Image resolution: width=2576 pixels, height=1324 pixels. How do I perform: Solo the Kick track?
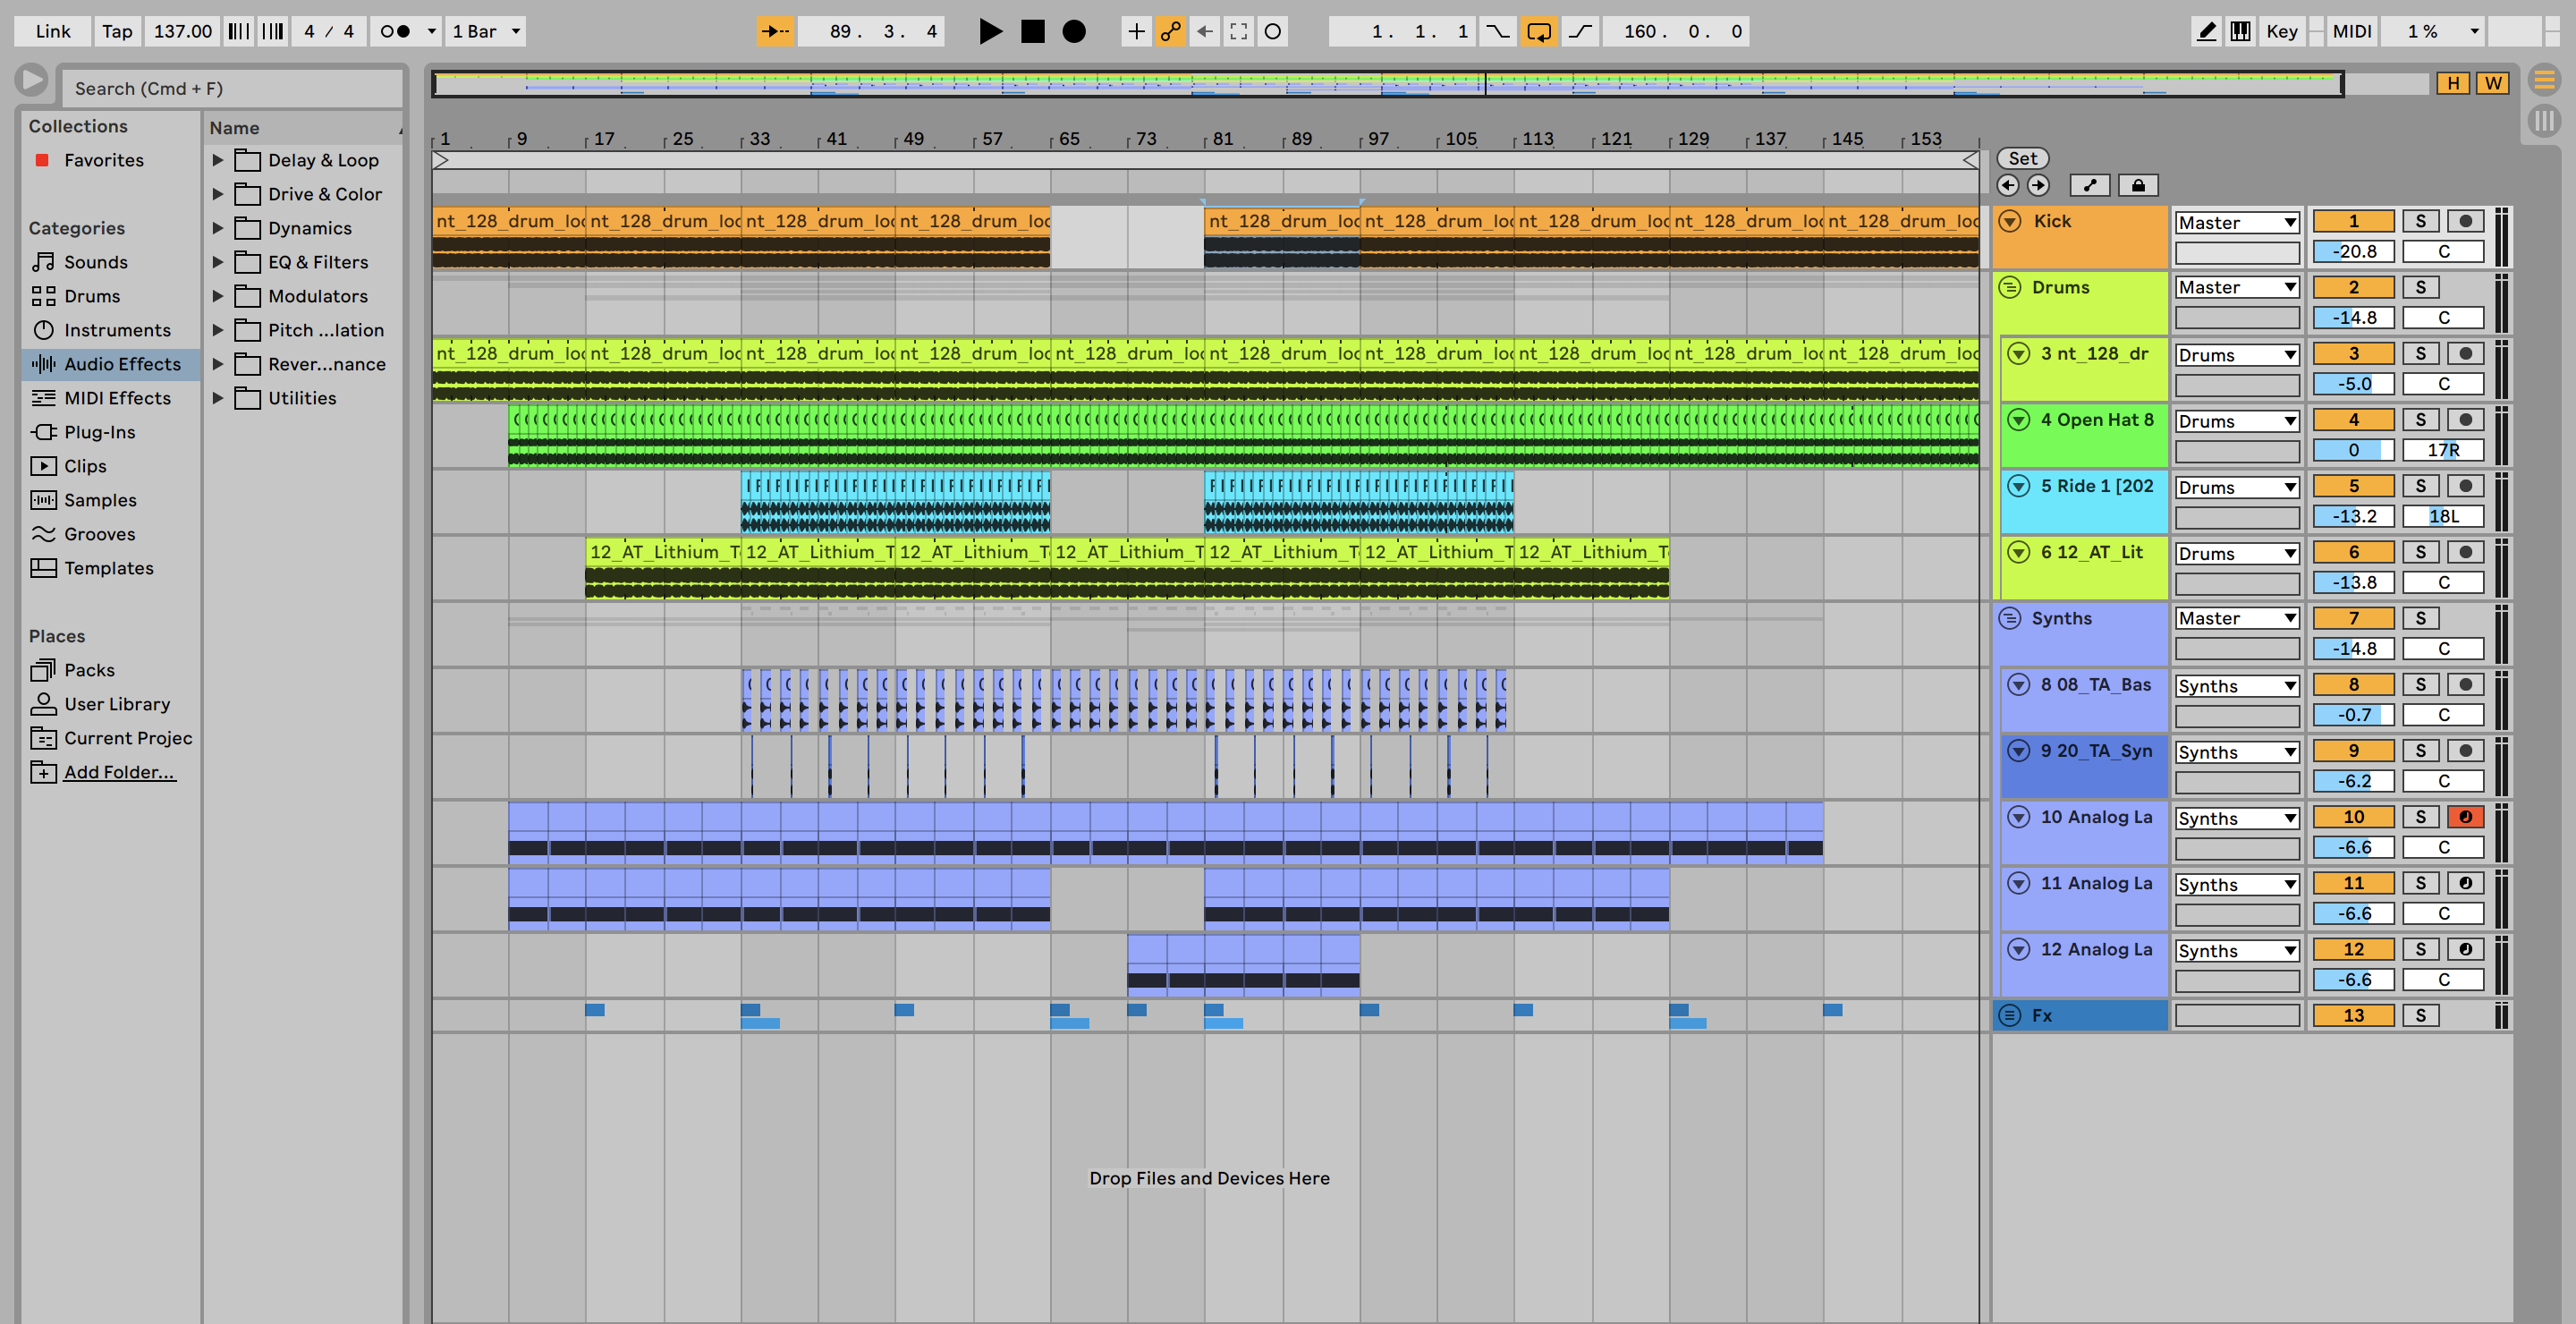[2420, 221]
